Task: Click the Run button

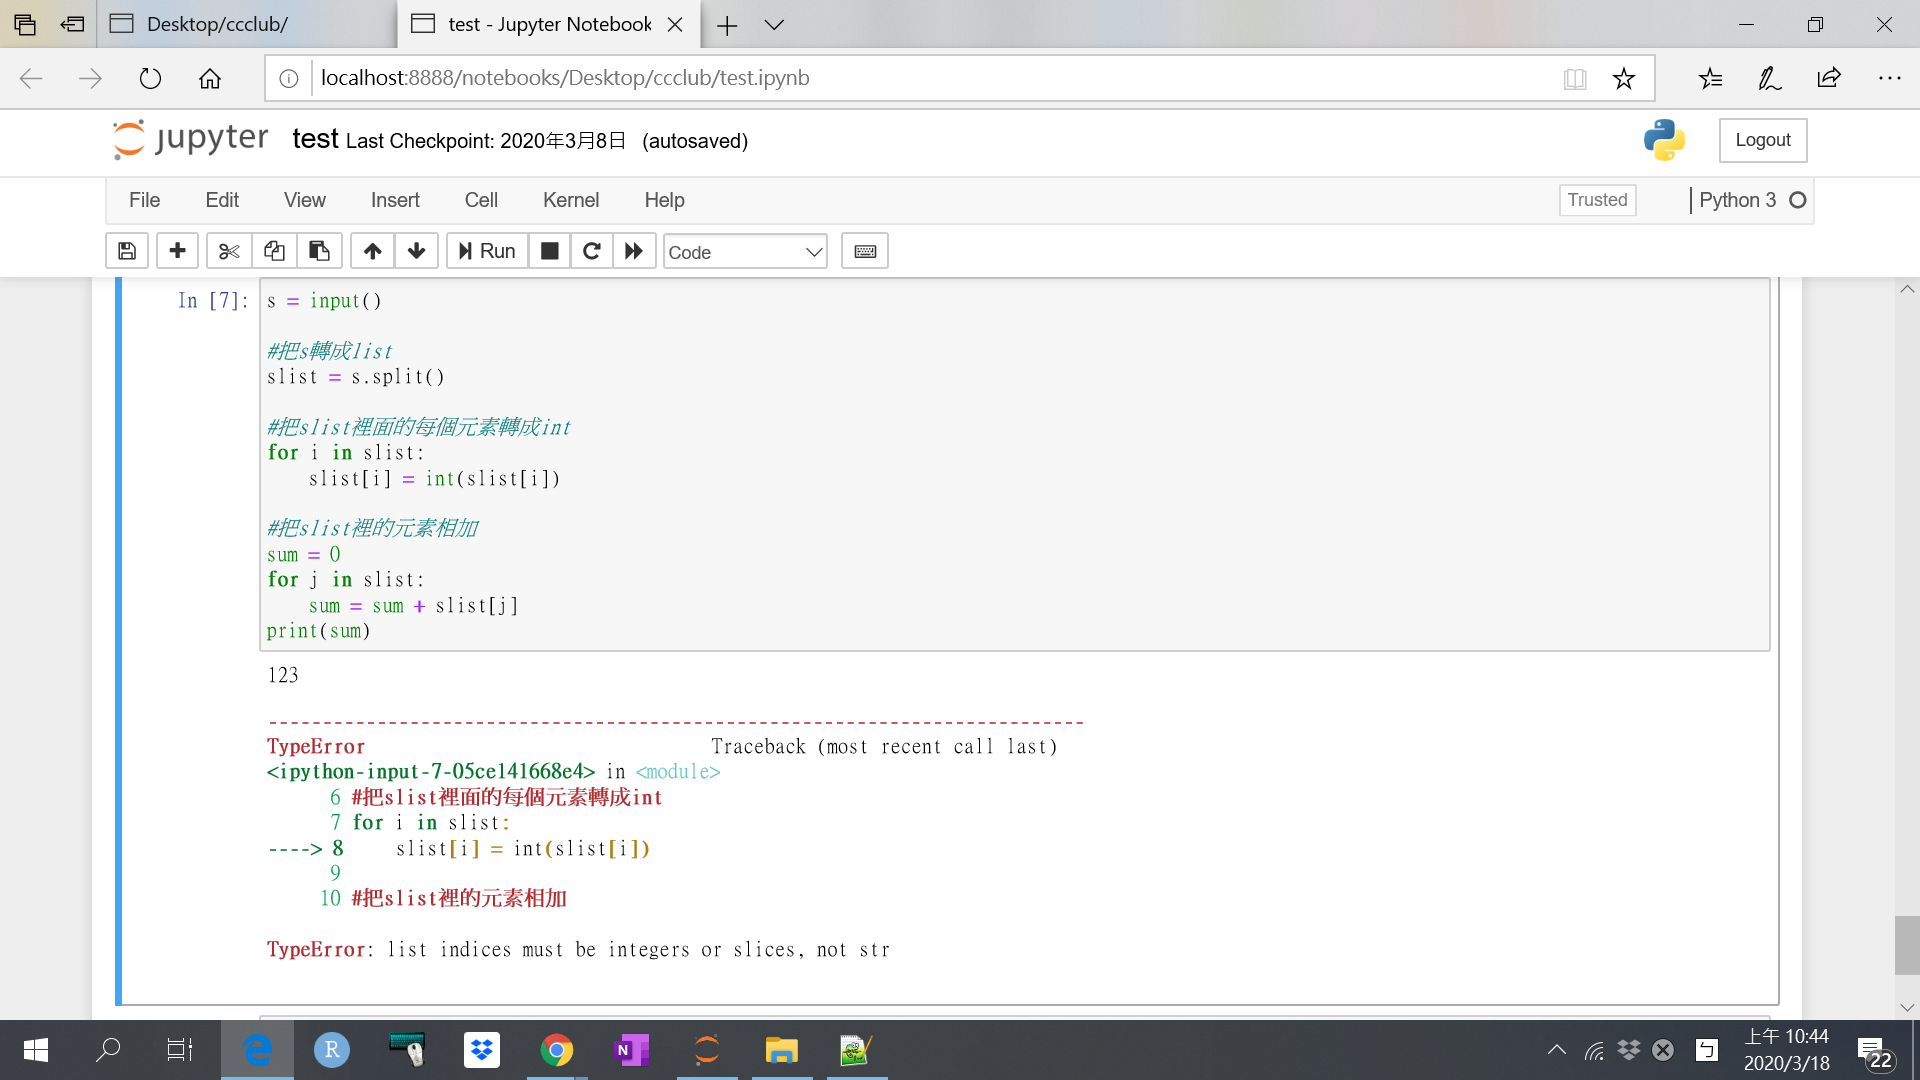Action: tap(487, 251)
